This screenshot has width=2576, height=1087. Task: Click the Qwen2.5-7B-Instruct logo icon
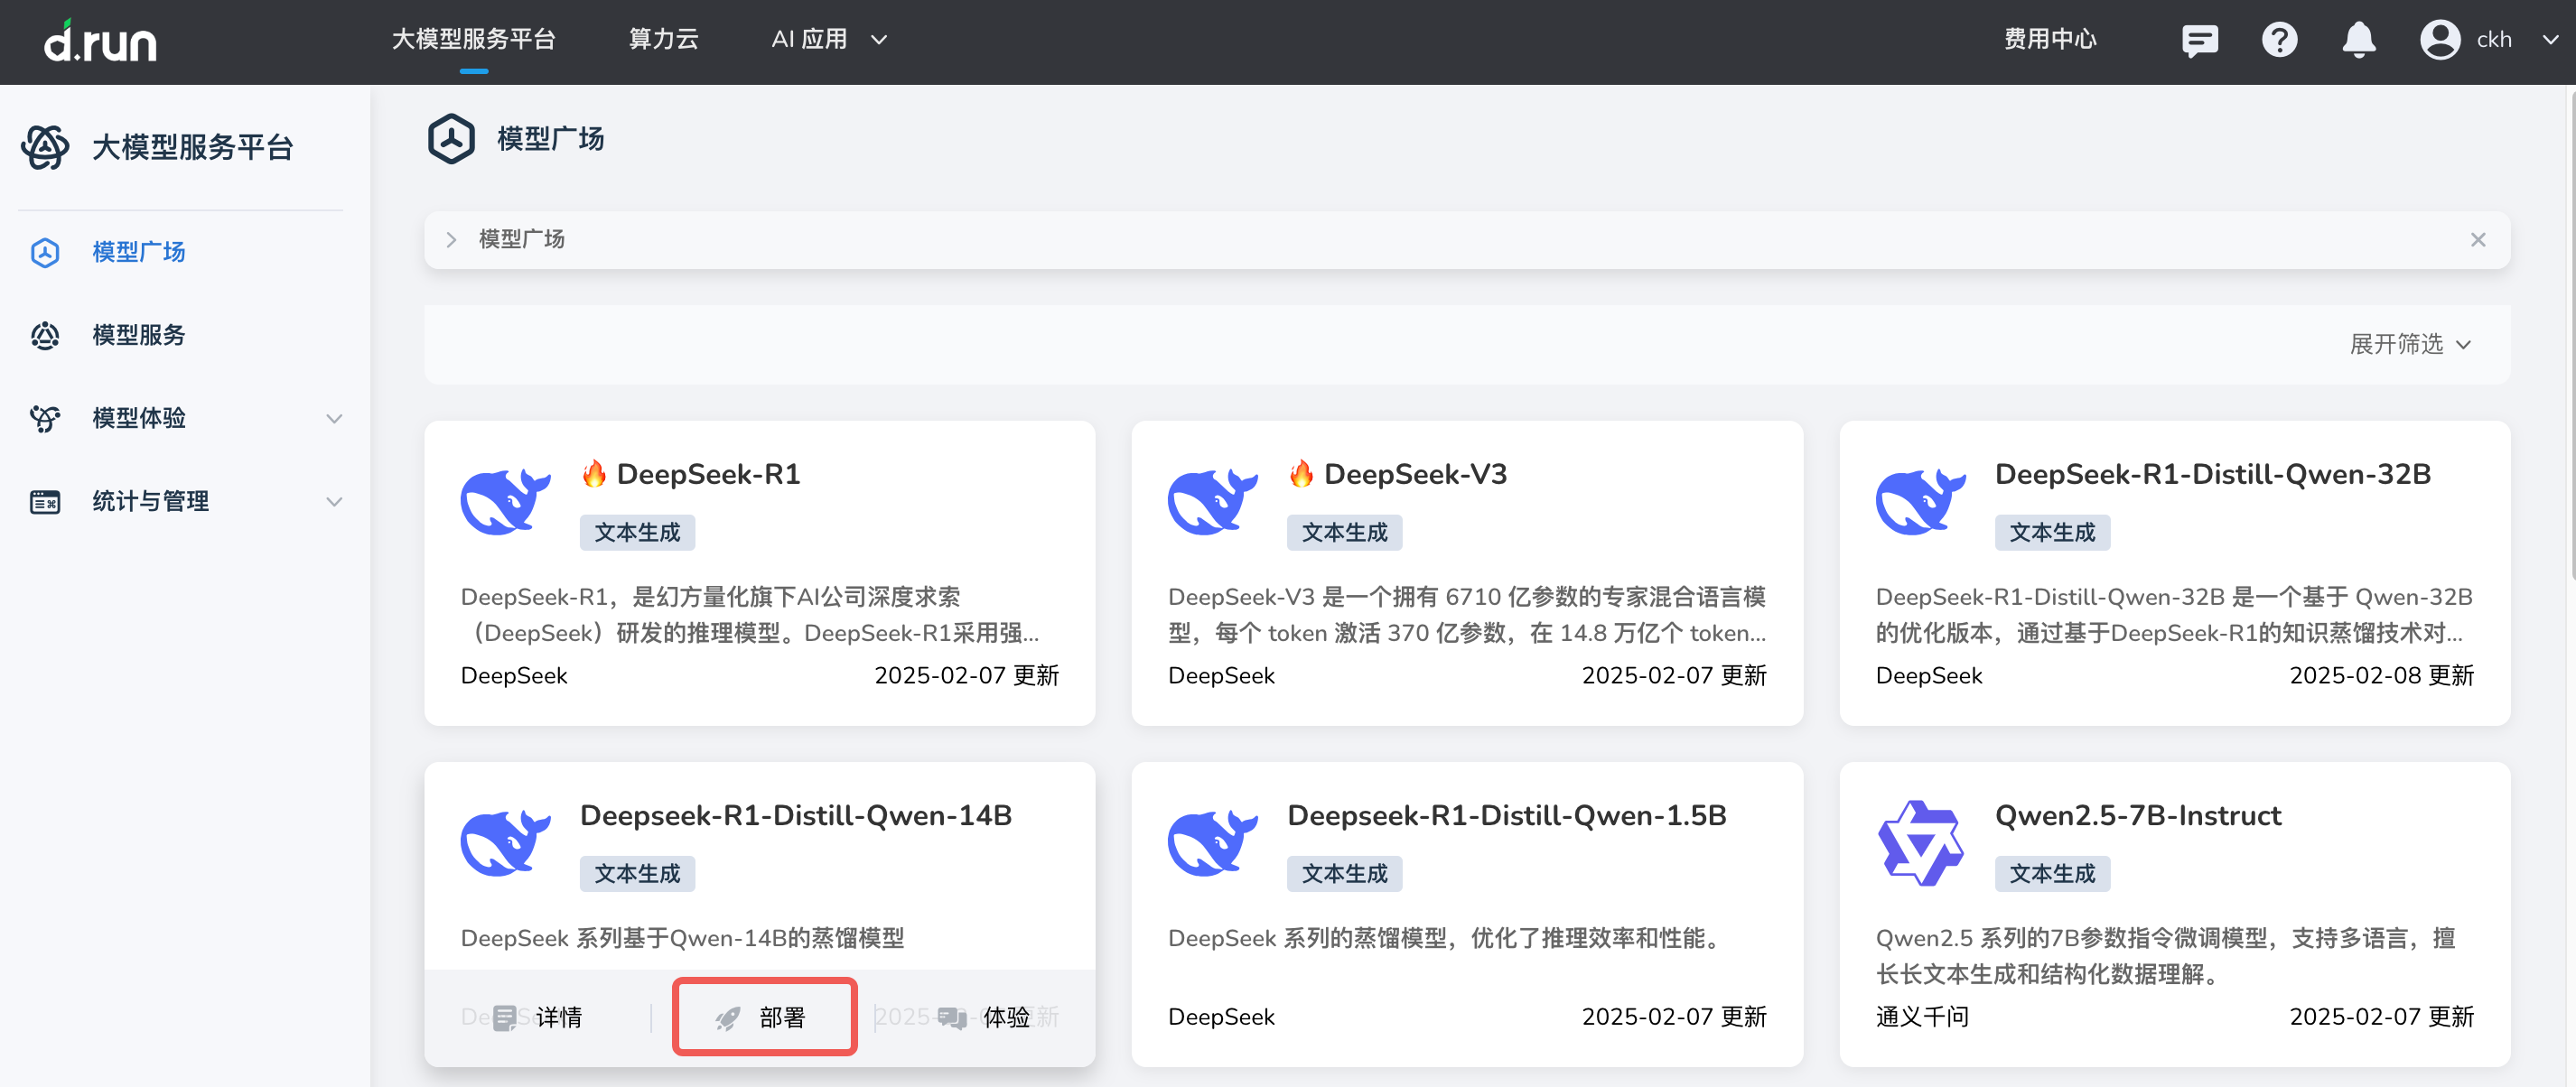coord(1920,842)
